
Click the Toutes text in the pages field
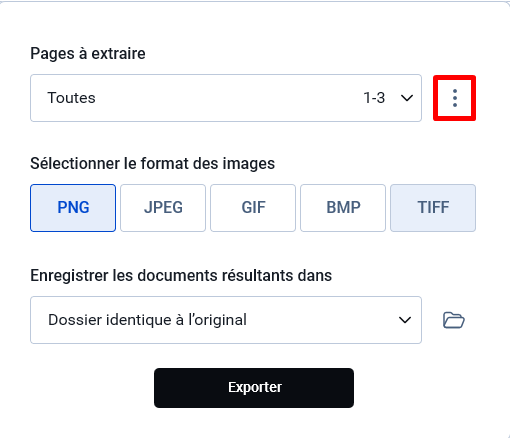pos(71,98)
